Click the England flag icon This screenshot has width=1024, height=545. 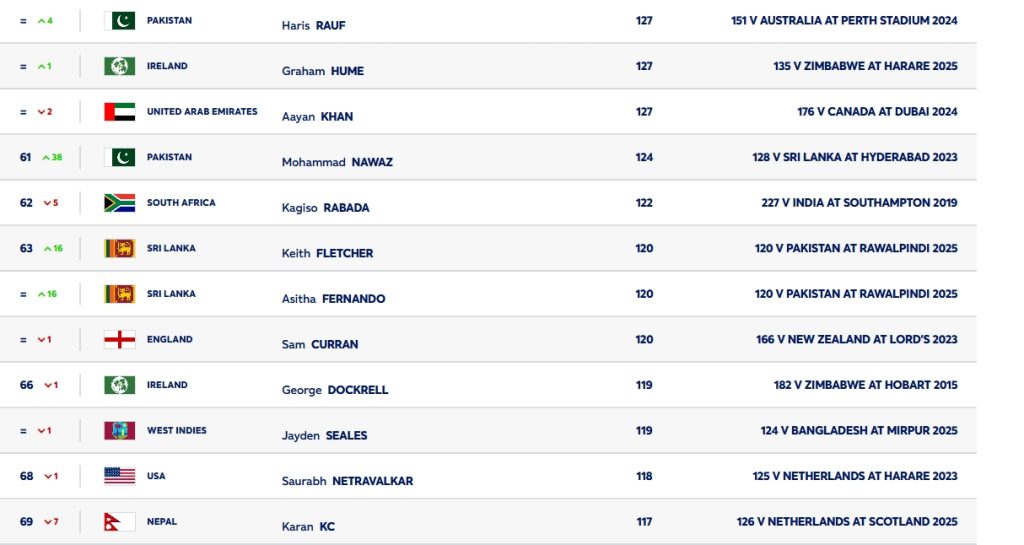tap(119, 339)
